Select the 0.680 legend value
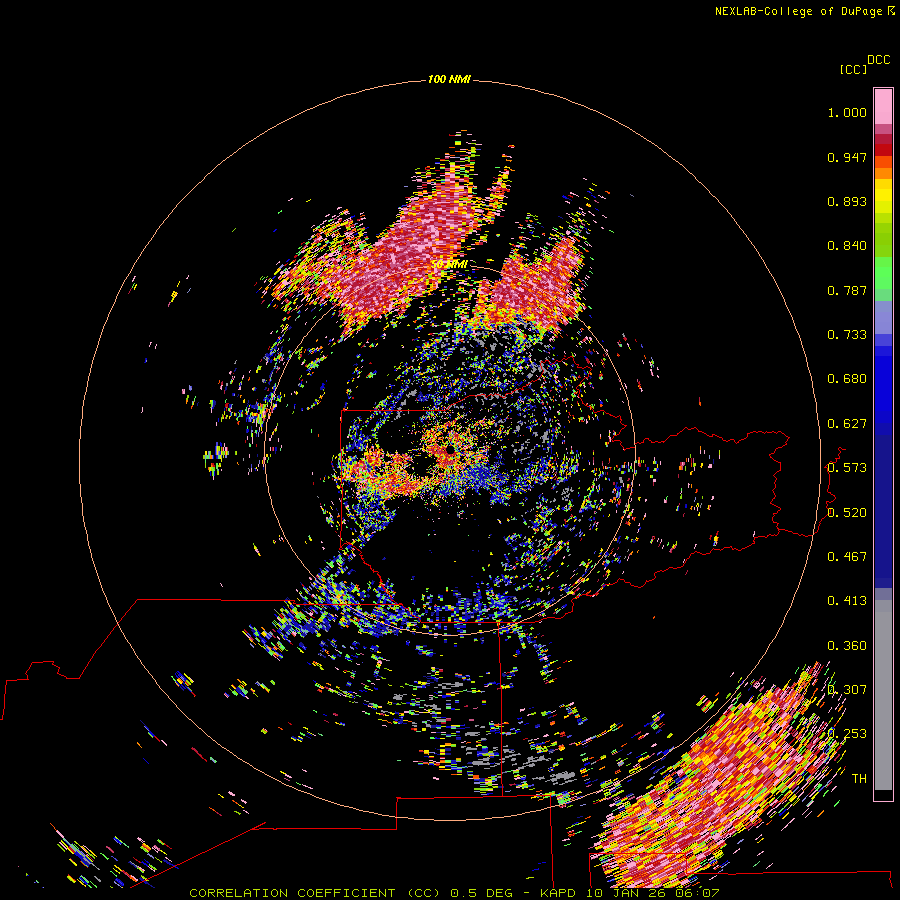900x900 pixels. [x=847, y=379]
